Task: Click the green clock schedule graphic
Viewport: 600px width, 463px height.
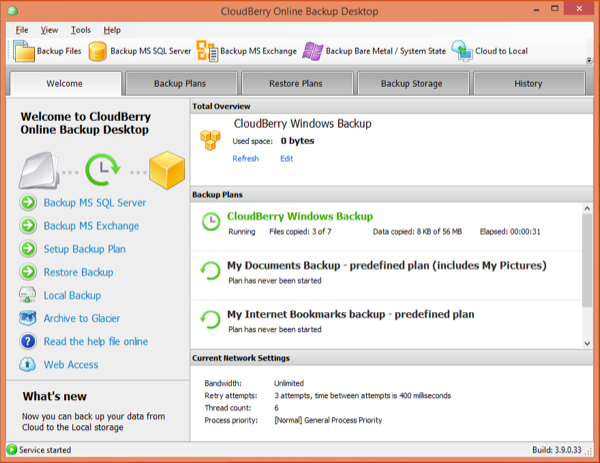Action: tap(103, 170)
